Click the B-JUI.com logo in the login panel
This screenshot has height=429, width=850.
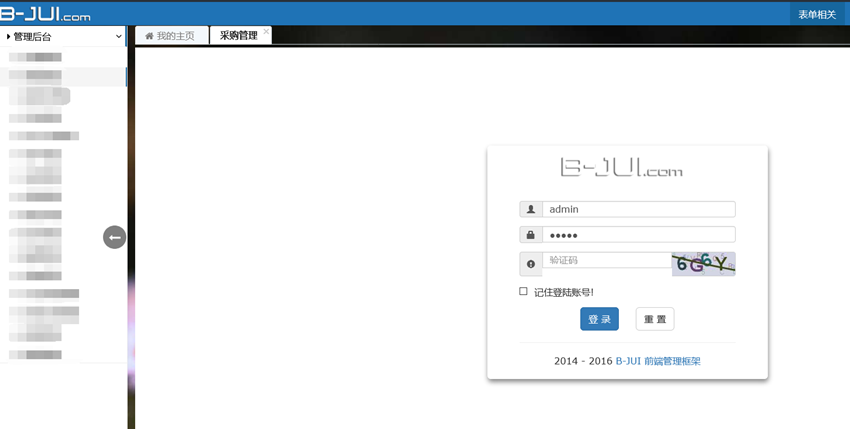(x=621, y=168)
